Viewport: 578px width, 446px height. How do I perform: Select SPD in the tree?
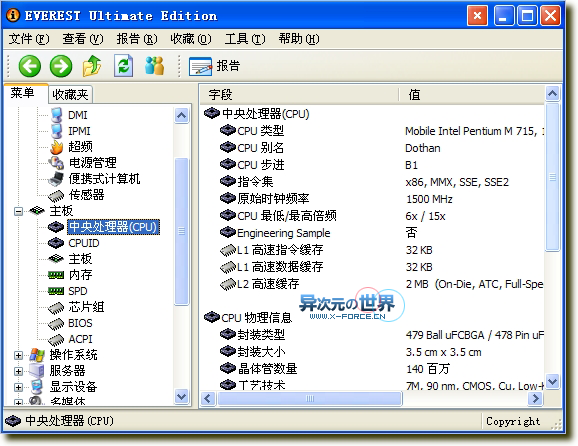click(x=78, y=291)
